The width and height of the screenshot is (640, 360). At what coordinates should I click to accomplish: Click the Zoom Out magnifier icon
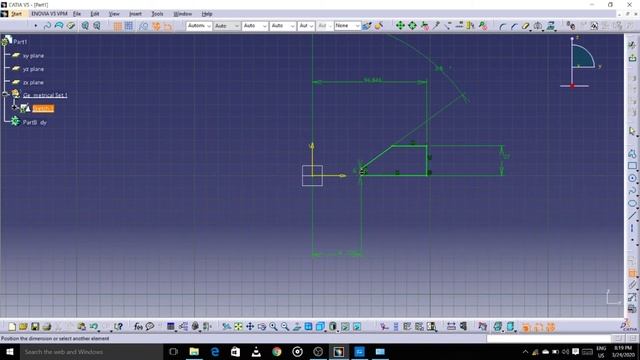click(x=285, y=327)
